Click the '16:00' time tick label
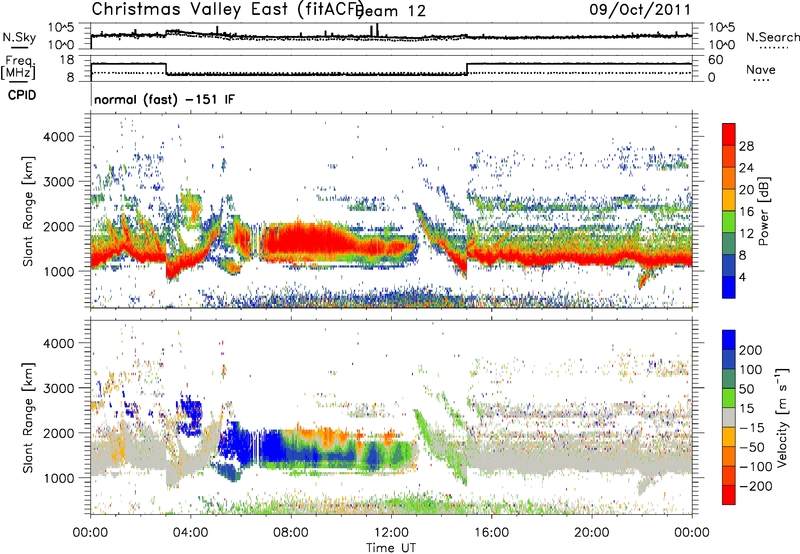Viewport: 800px width, 554px height. point(491,533)
